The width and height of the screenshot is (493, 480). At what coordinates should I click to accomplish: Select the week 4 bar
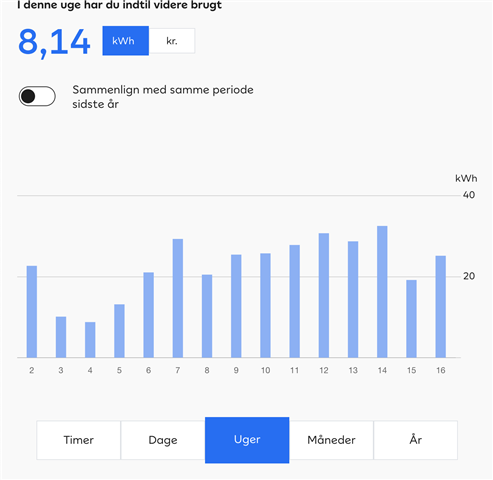[x=90, y=340]
